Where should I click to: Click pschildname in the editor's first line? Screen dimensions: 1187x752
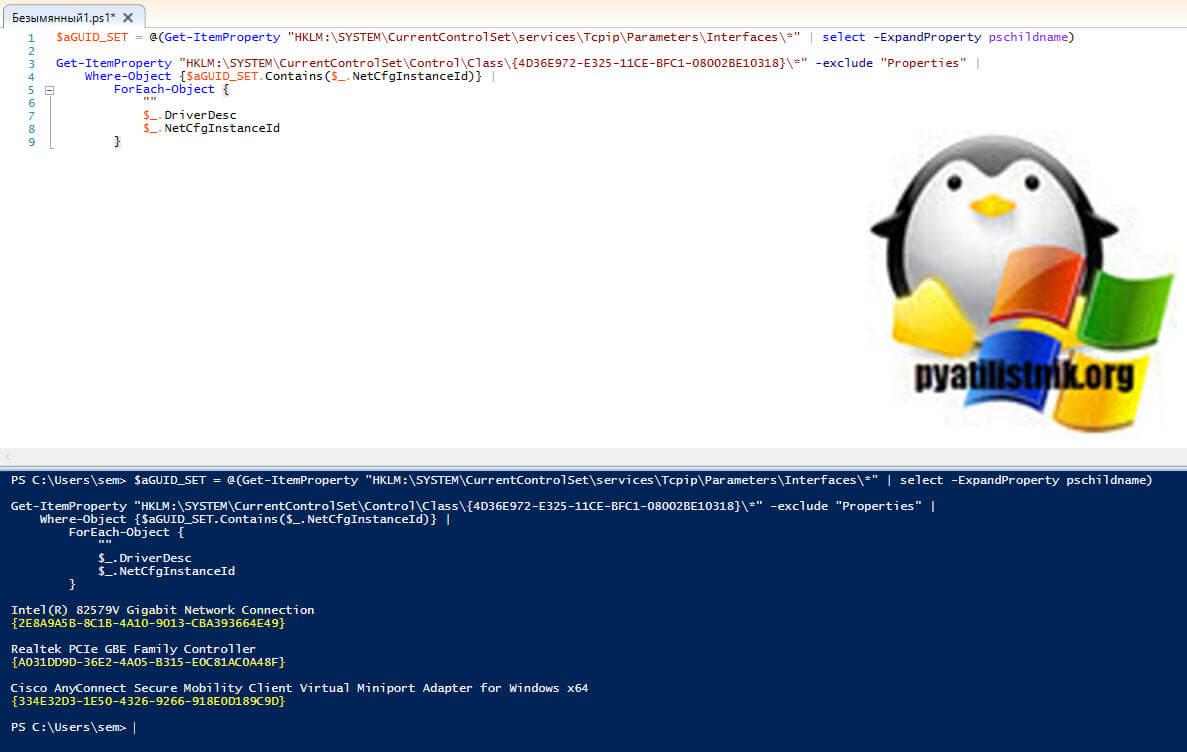click(1028, 37)
